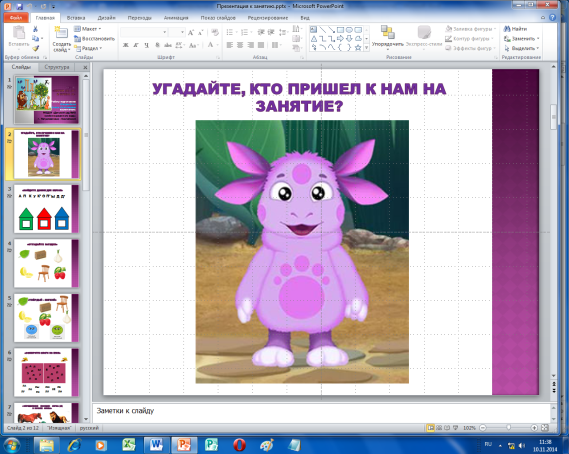Open the Макет layout dropdown
Screen dimensions: 569x454
point(87,29)
